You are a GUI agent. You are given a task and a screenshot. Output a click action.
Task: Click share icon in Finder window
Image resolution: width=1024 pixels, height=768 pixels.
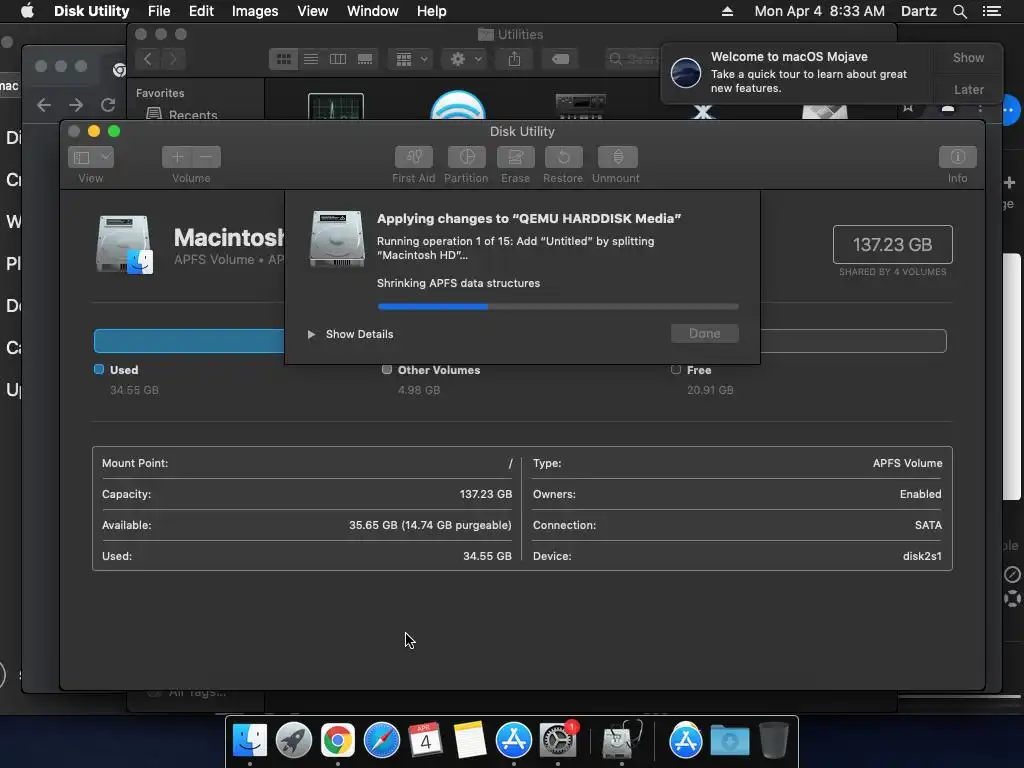click(x=515, y=59)
